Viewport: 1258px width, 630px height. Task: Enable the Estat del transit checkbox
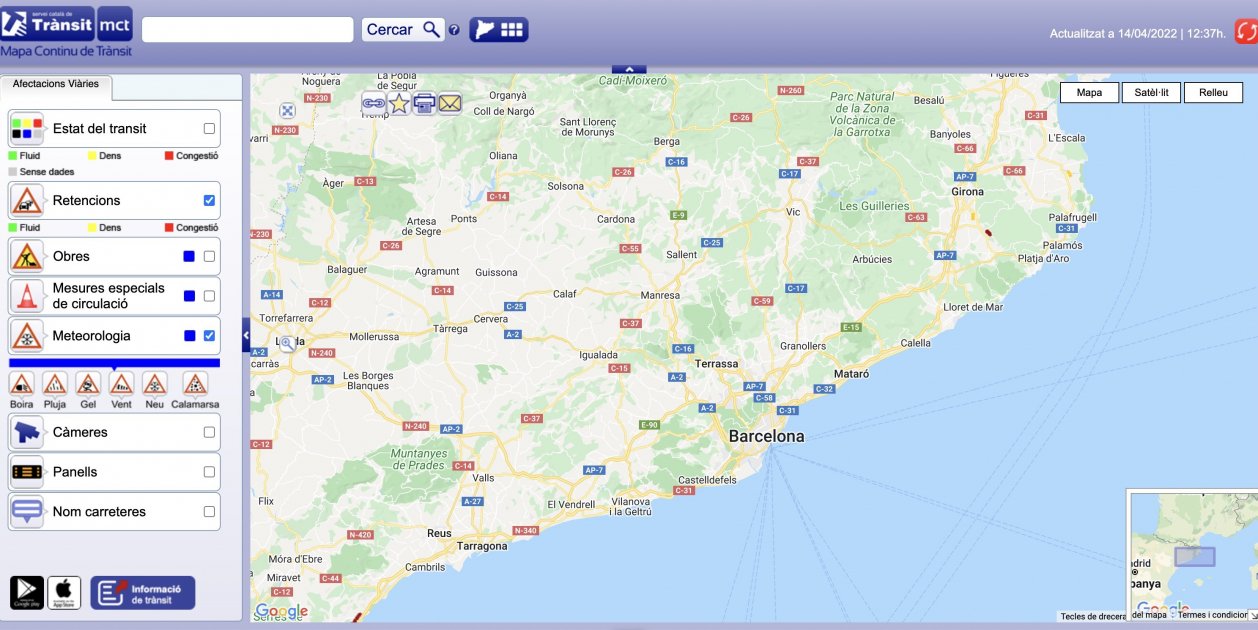click(209, 128)
